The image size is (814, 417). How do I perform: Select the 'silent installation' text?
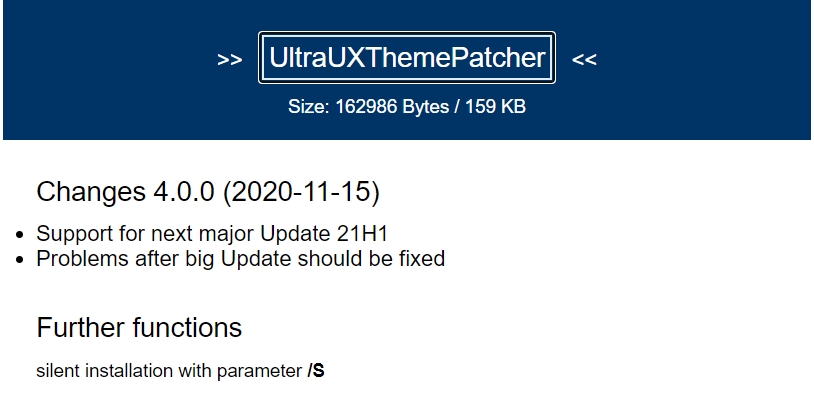click(104, 371)
